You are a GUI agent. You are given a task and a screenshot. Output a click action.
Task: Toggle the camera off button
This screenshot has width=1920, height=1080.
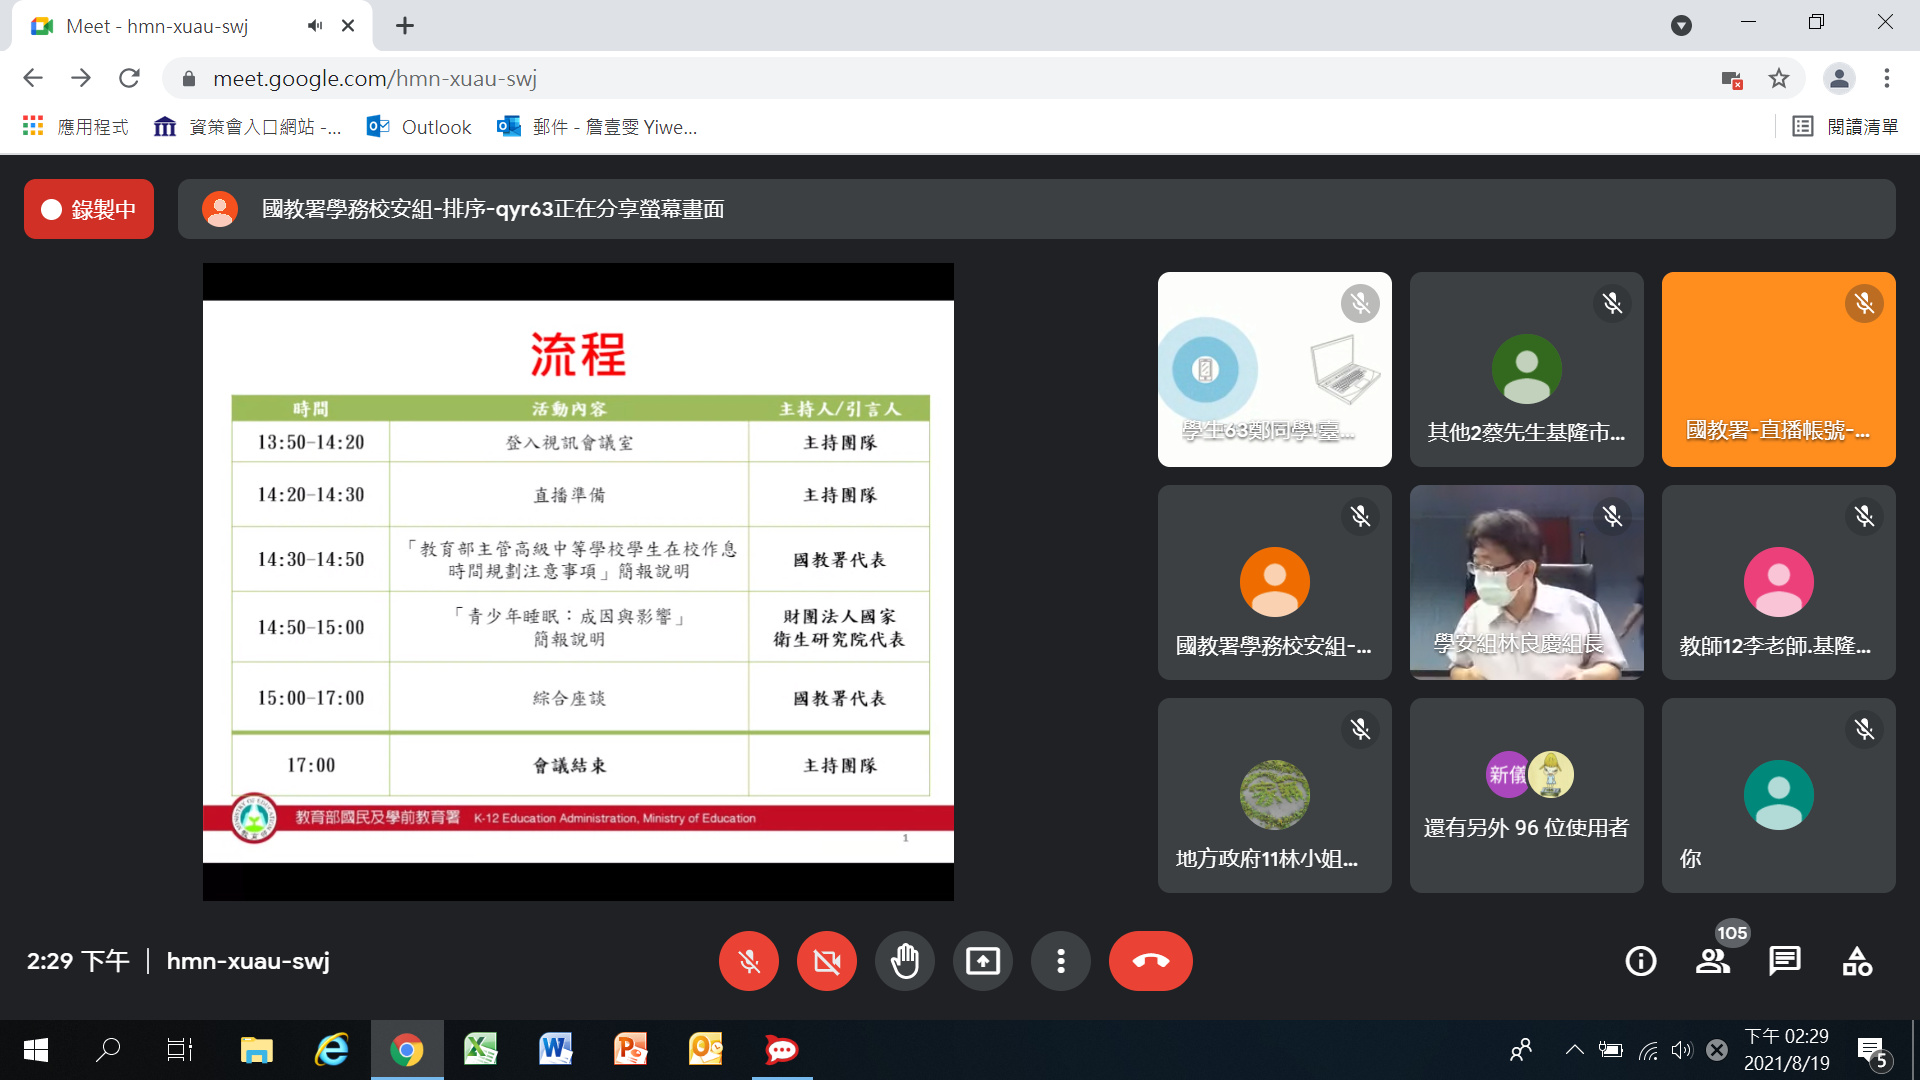826,961
